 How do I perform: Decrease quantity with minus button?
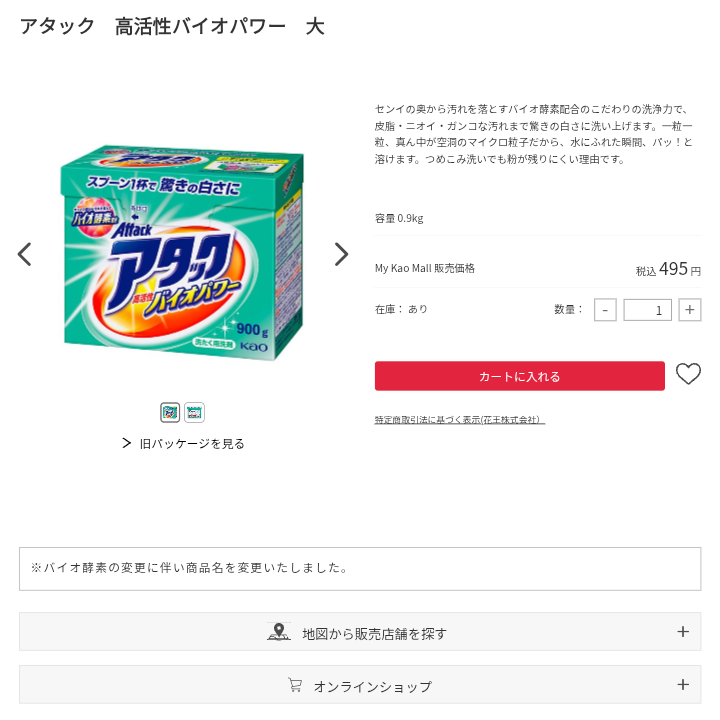(x=605, y=310)
